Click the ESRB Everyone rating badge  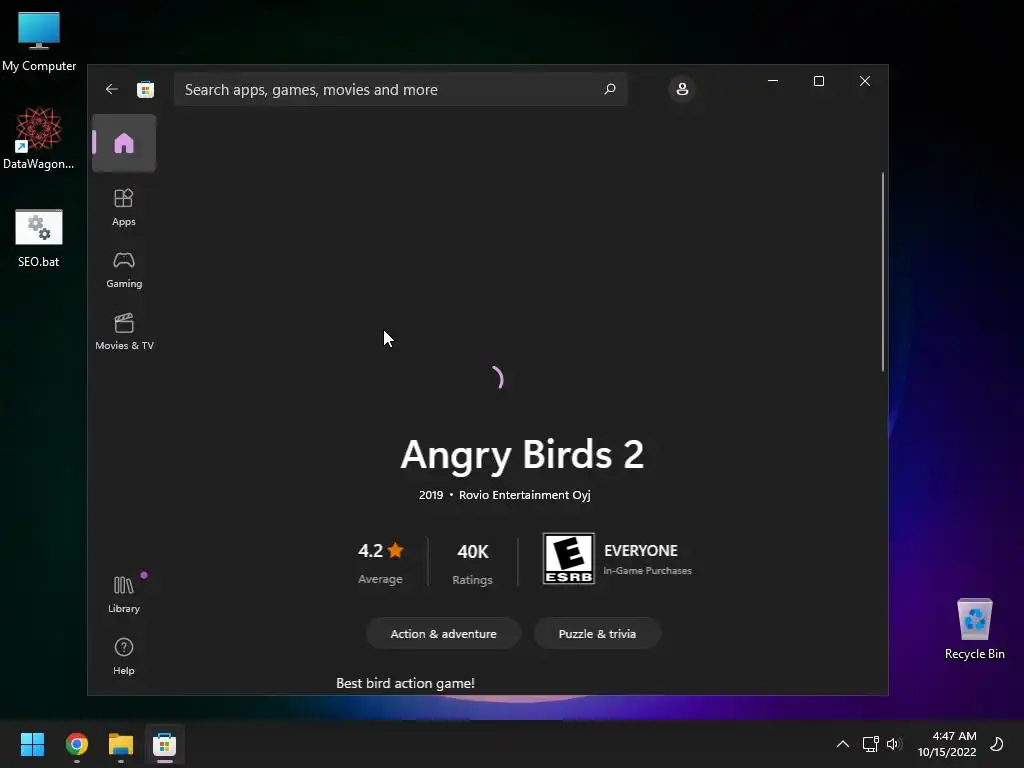(x=569, y=559)
